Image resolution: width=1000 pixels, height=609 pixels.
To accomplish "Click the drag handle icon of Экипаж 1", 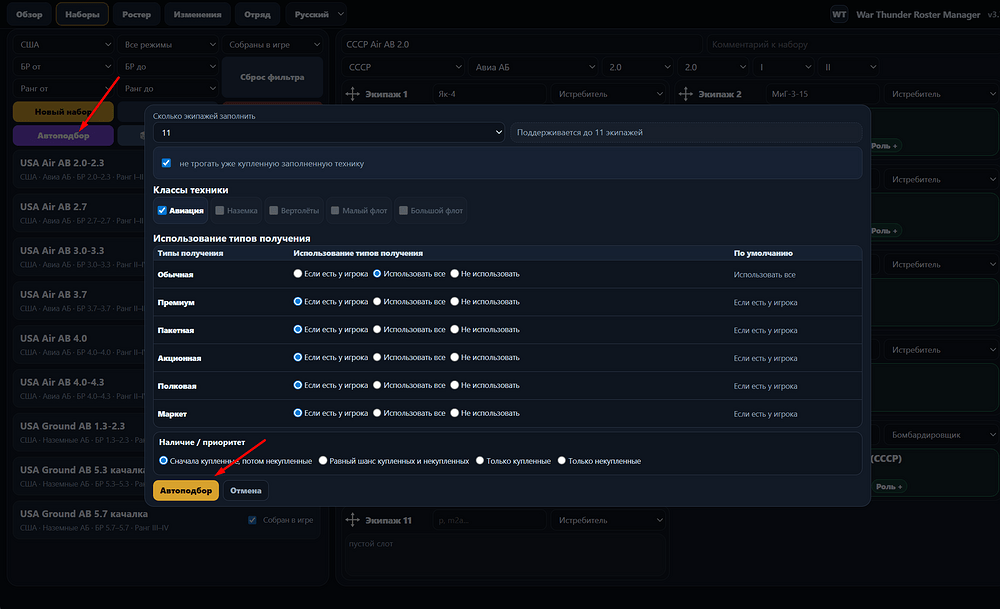I will coord(353,94).
